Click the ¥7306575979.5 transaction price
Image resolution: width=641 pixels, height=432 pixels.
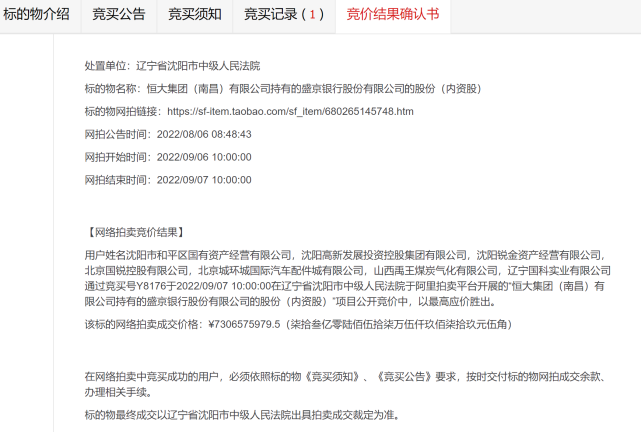tap(243, 324)
